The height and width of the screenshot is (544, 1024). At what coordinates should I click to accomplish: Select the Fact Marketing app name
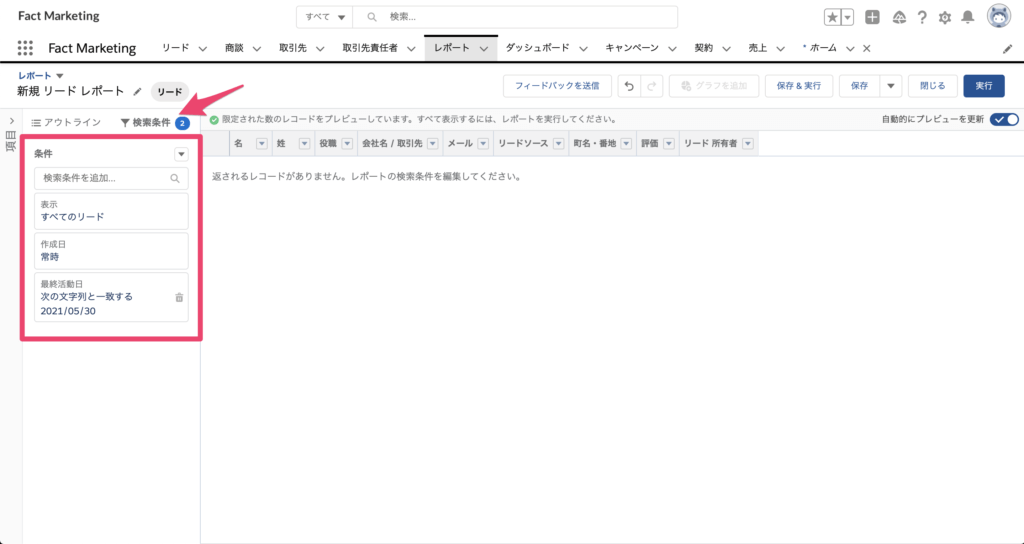click(x=92, y=48)
